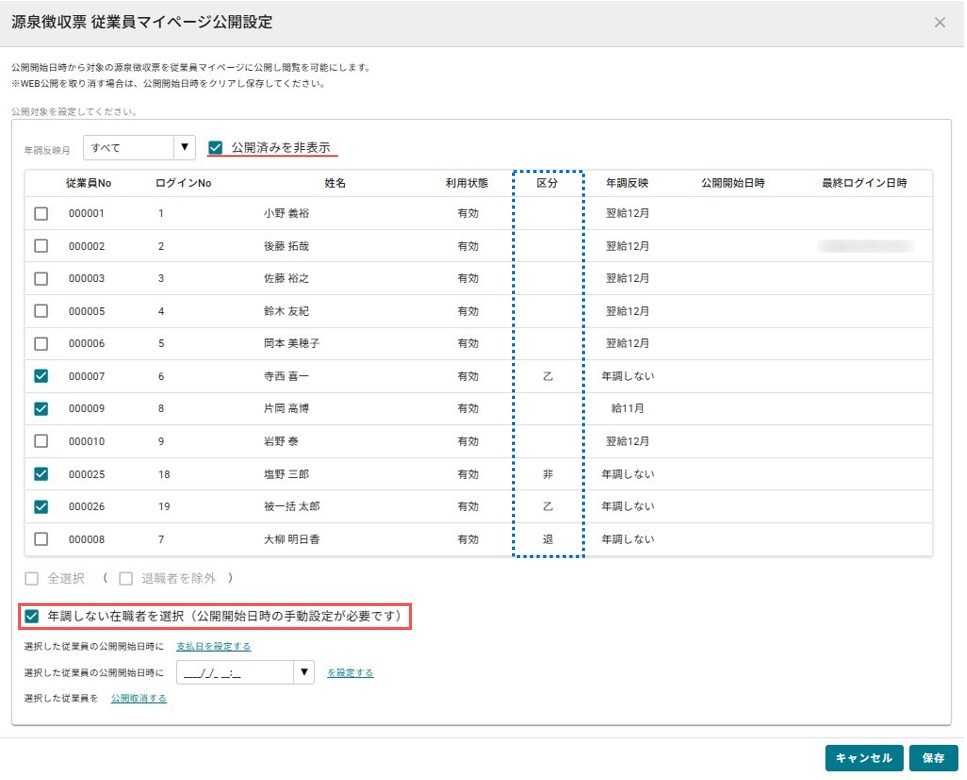Click 給11月 in the 片岡 row
Viewport: 967px width, 780px height.
click(x=627, y=408)
